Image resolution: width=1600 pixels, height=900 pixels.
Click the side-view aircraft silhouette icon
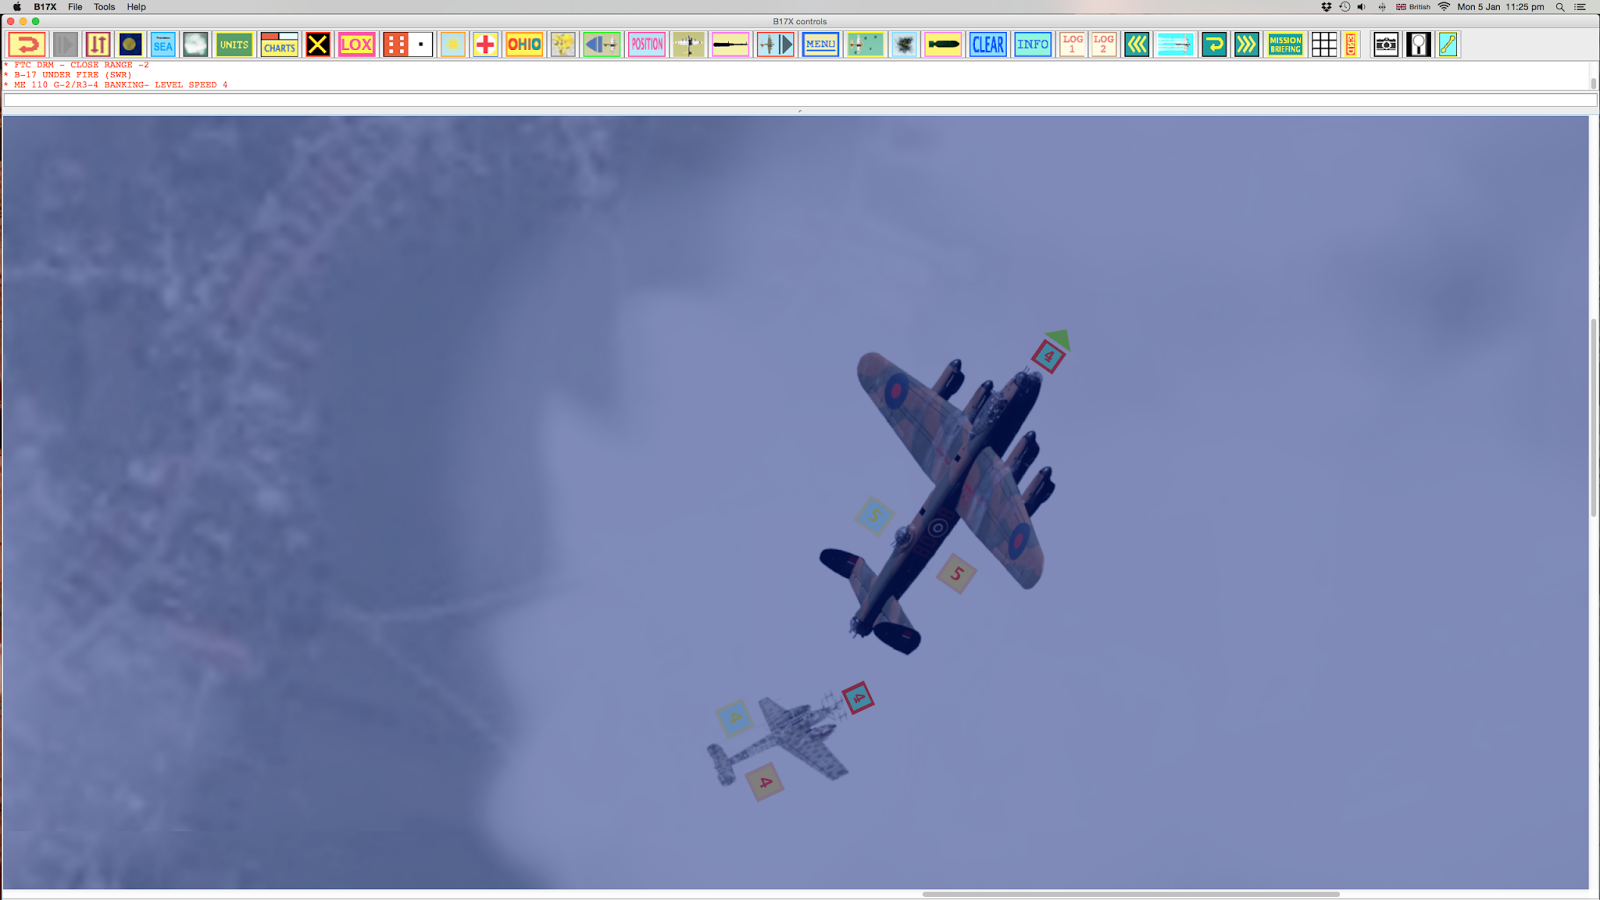(x=731, y=44)
